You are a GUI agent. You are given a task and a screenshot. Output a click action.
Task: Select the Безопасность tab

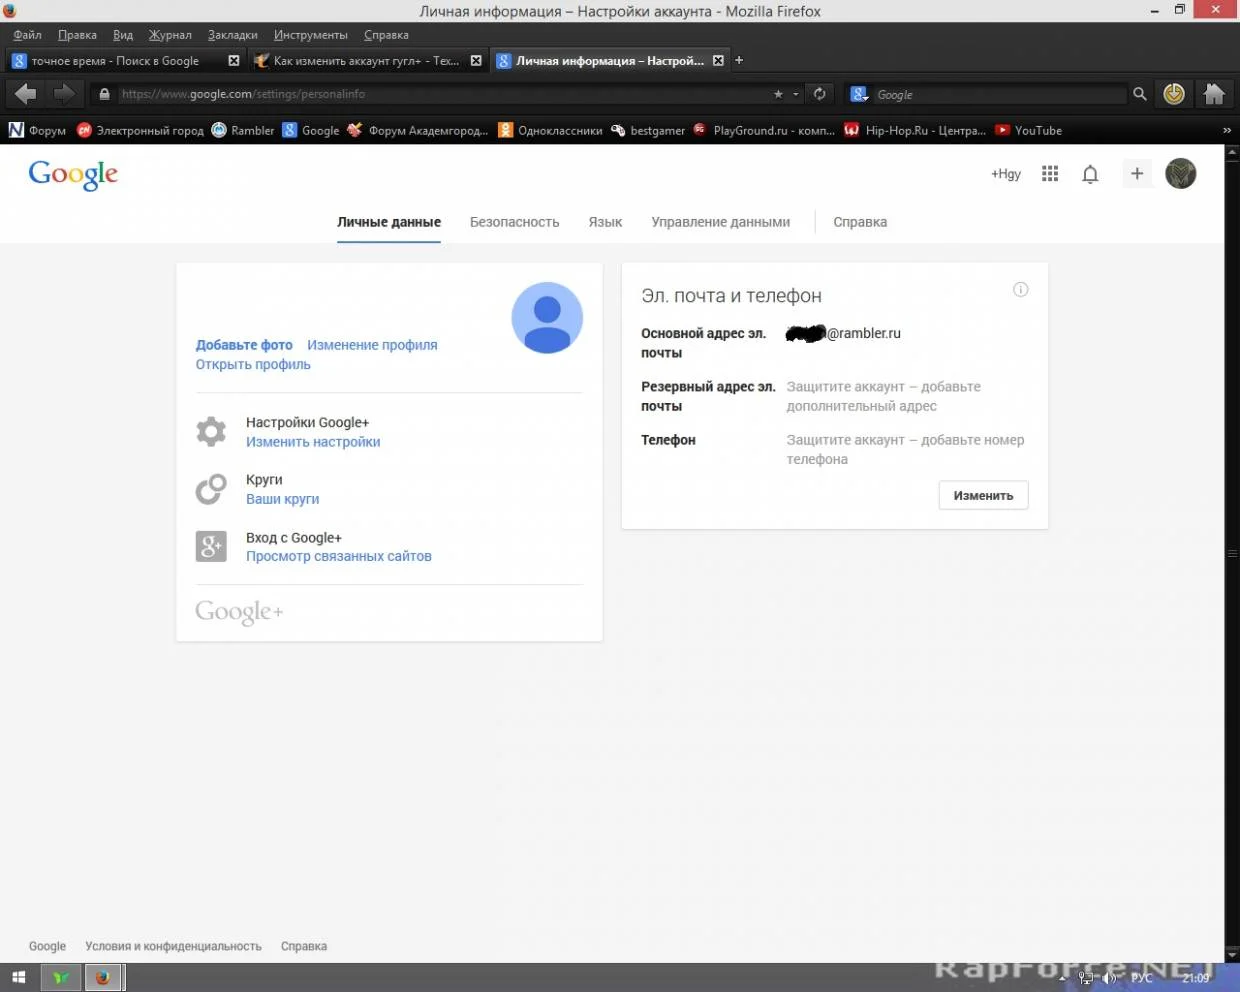514,222
